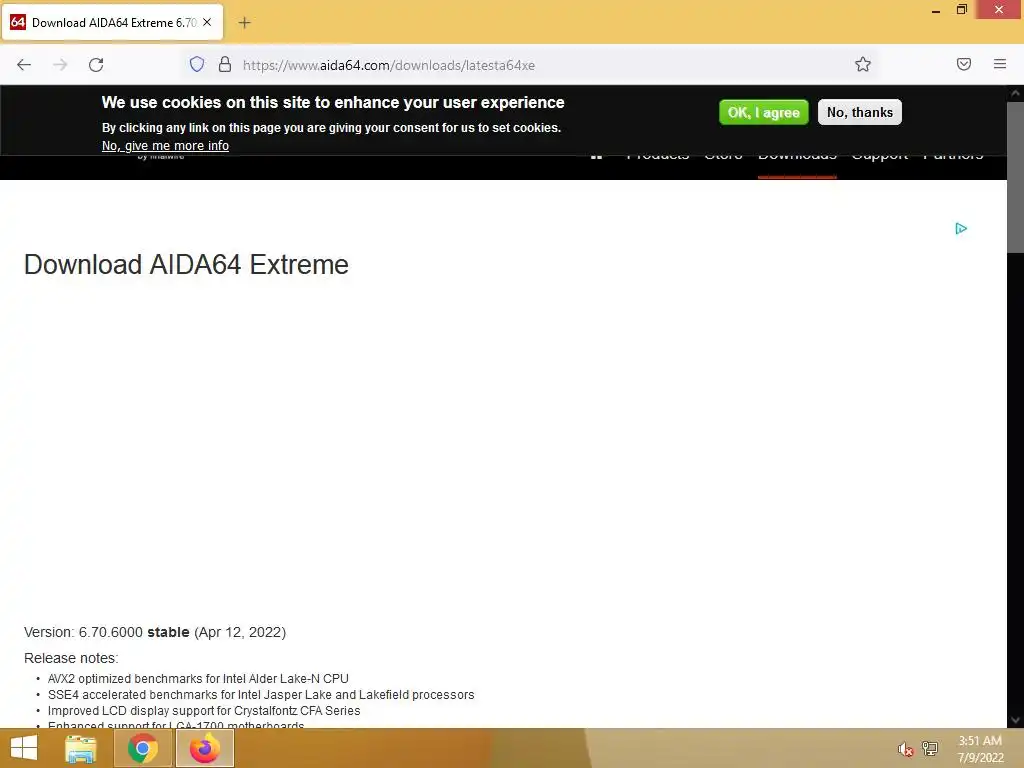Click the scrollbar down arrow
Viewport: 1024px width, 768px height.
1016,720
